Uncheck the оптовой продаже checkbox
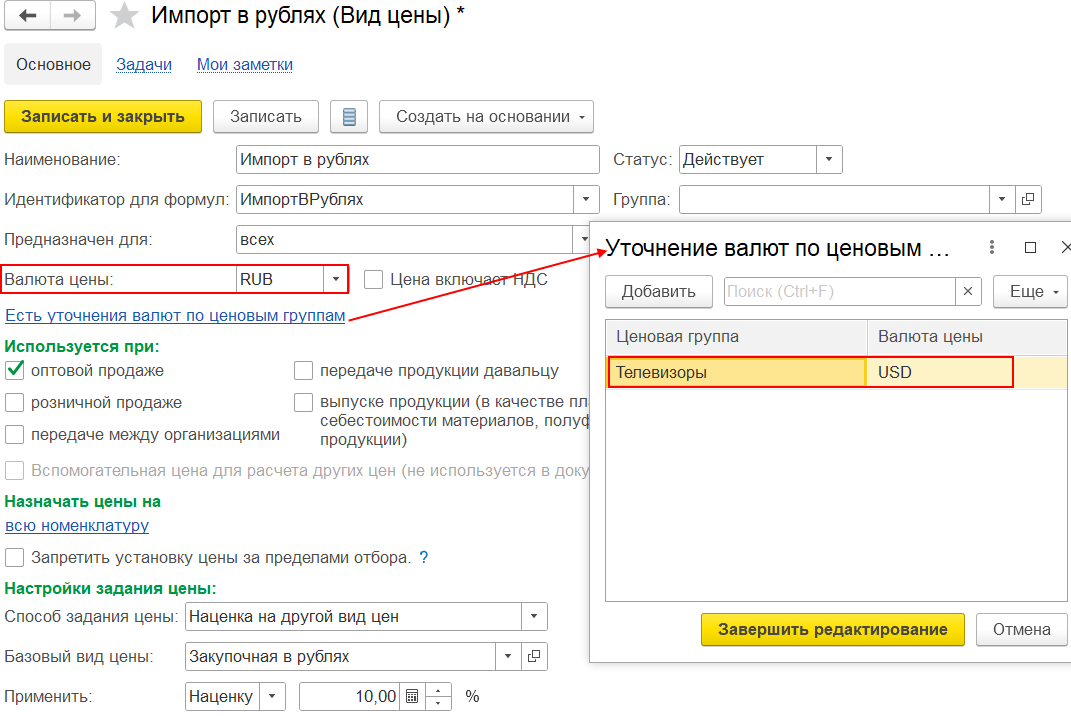This screenshot has height=716, width=1071. pos(15,371)
